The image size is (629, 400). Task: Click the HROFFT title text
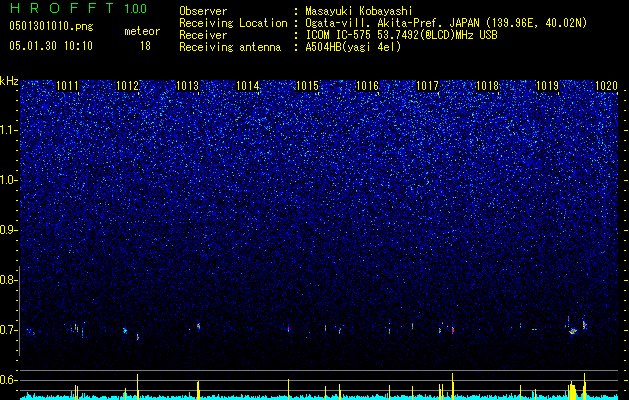(x=62, y=8)
